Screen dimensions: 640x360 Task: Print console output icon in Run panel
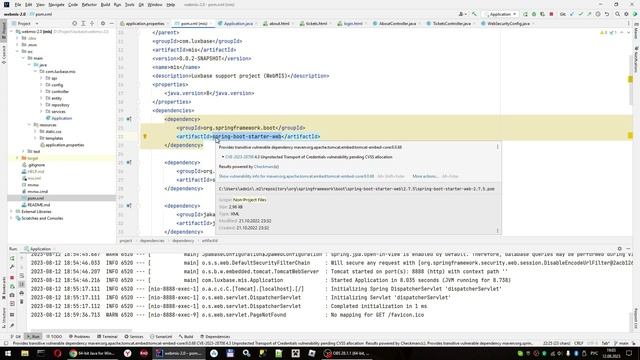(x=22, y=293)
